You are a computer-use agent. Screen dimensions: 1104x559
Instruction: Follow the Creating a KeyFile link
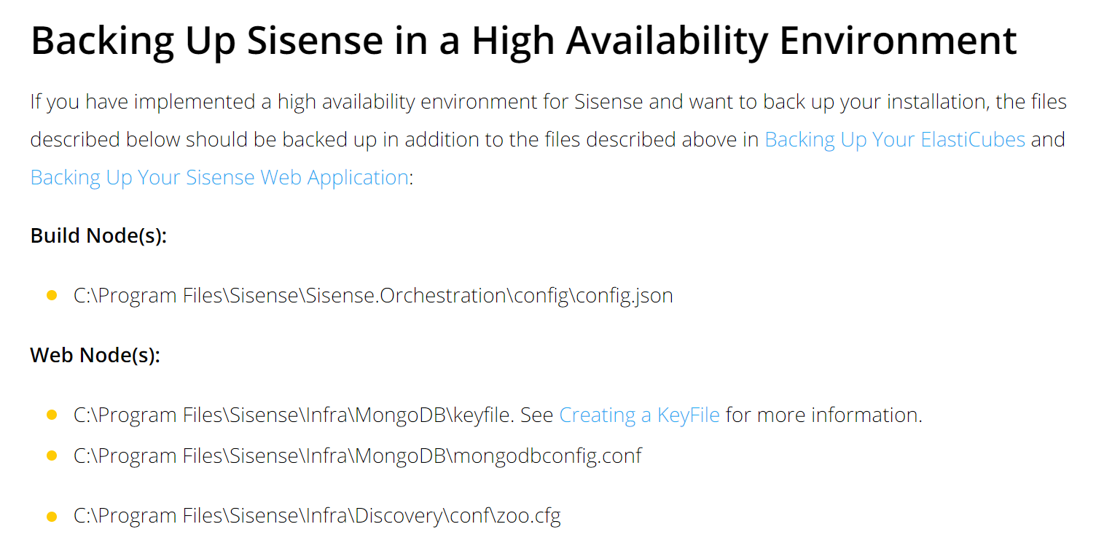[x=639, y=415]
